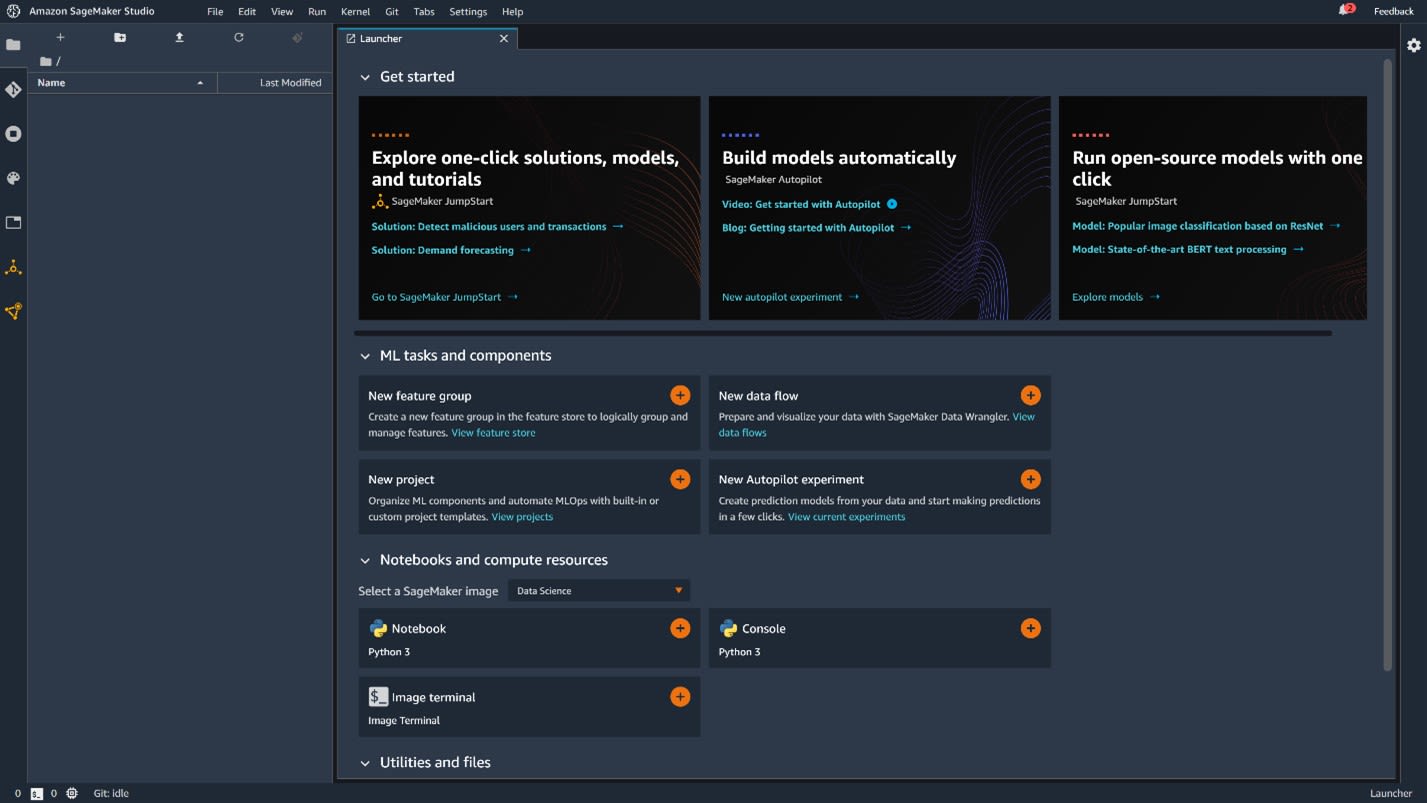Click the Amazon SageMaker Studio logo

point(13,11)
